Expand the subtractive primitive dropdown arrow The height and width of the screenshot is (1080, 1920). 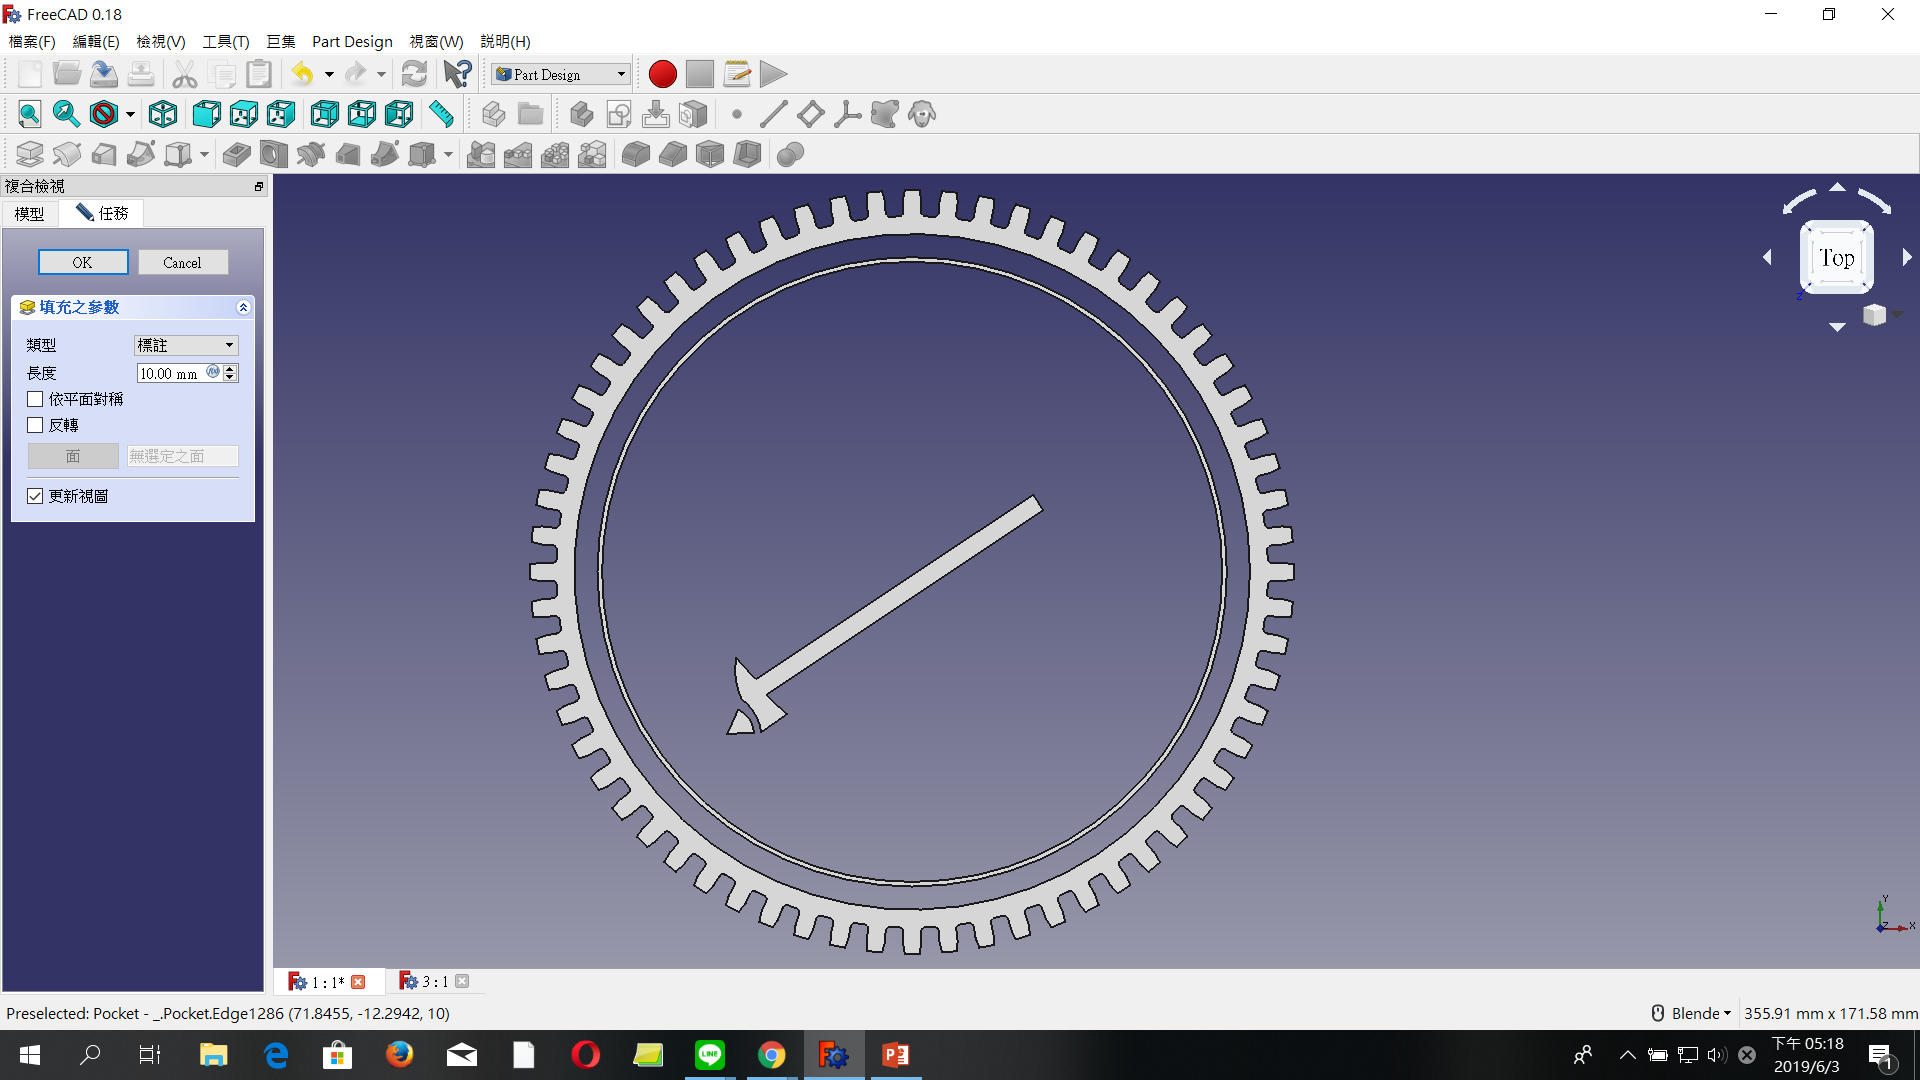448,154
